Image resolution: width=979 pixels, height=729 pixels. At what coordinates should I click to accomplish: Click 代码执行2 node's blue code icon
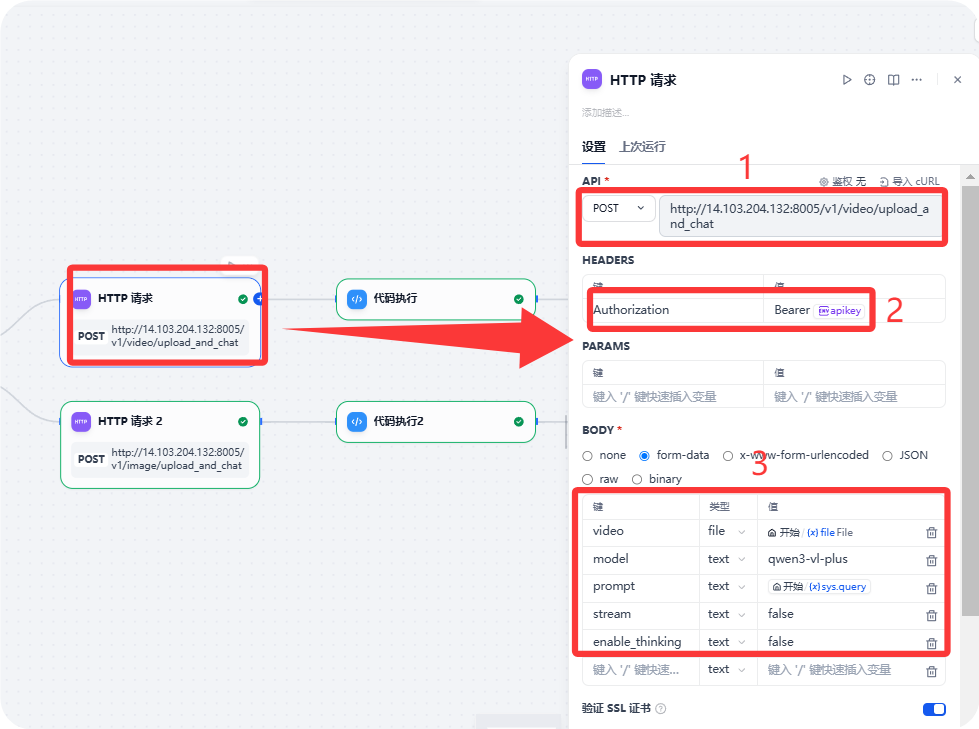[x=357, y=421]
